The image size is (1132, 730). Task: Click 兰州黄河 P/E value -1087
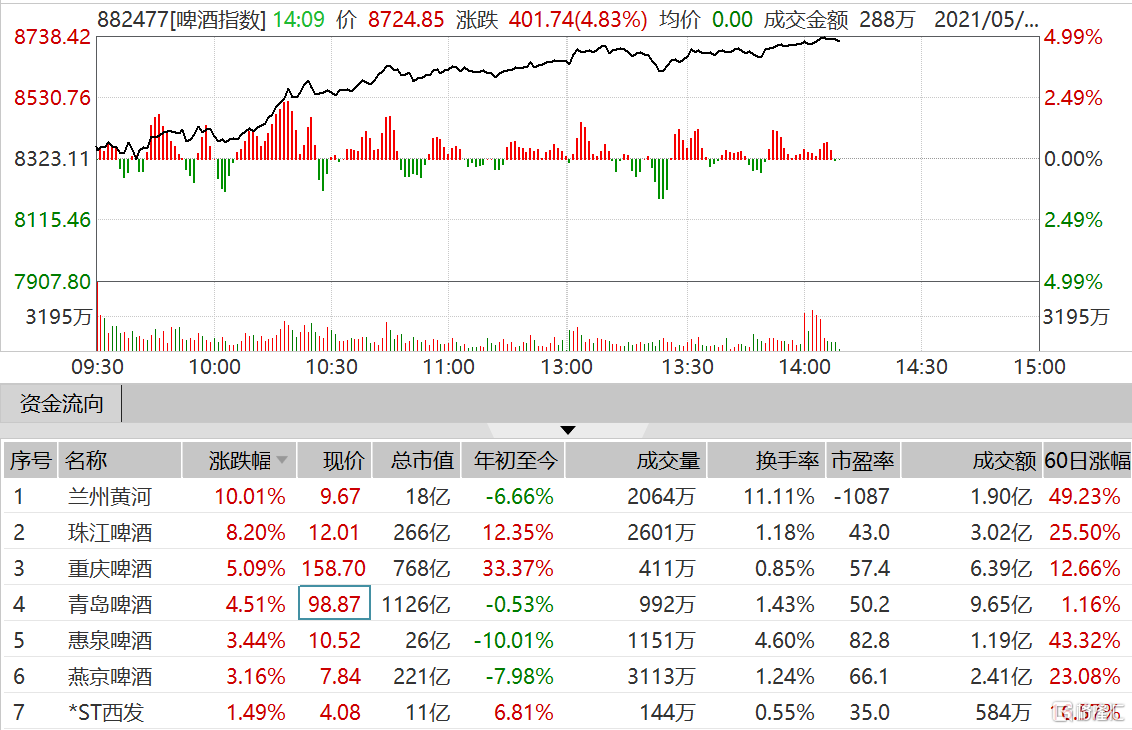click(861, 497)
